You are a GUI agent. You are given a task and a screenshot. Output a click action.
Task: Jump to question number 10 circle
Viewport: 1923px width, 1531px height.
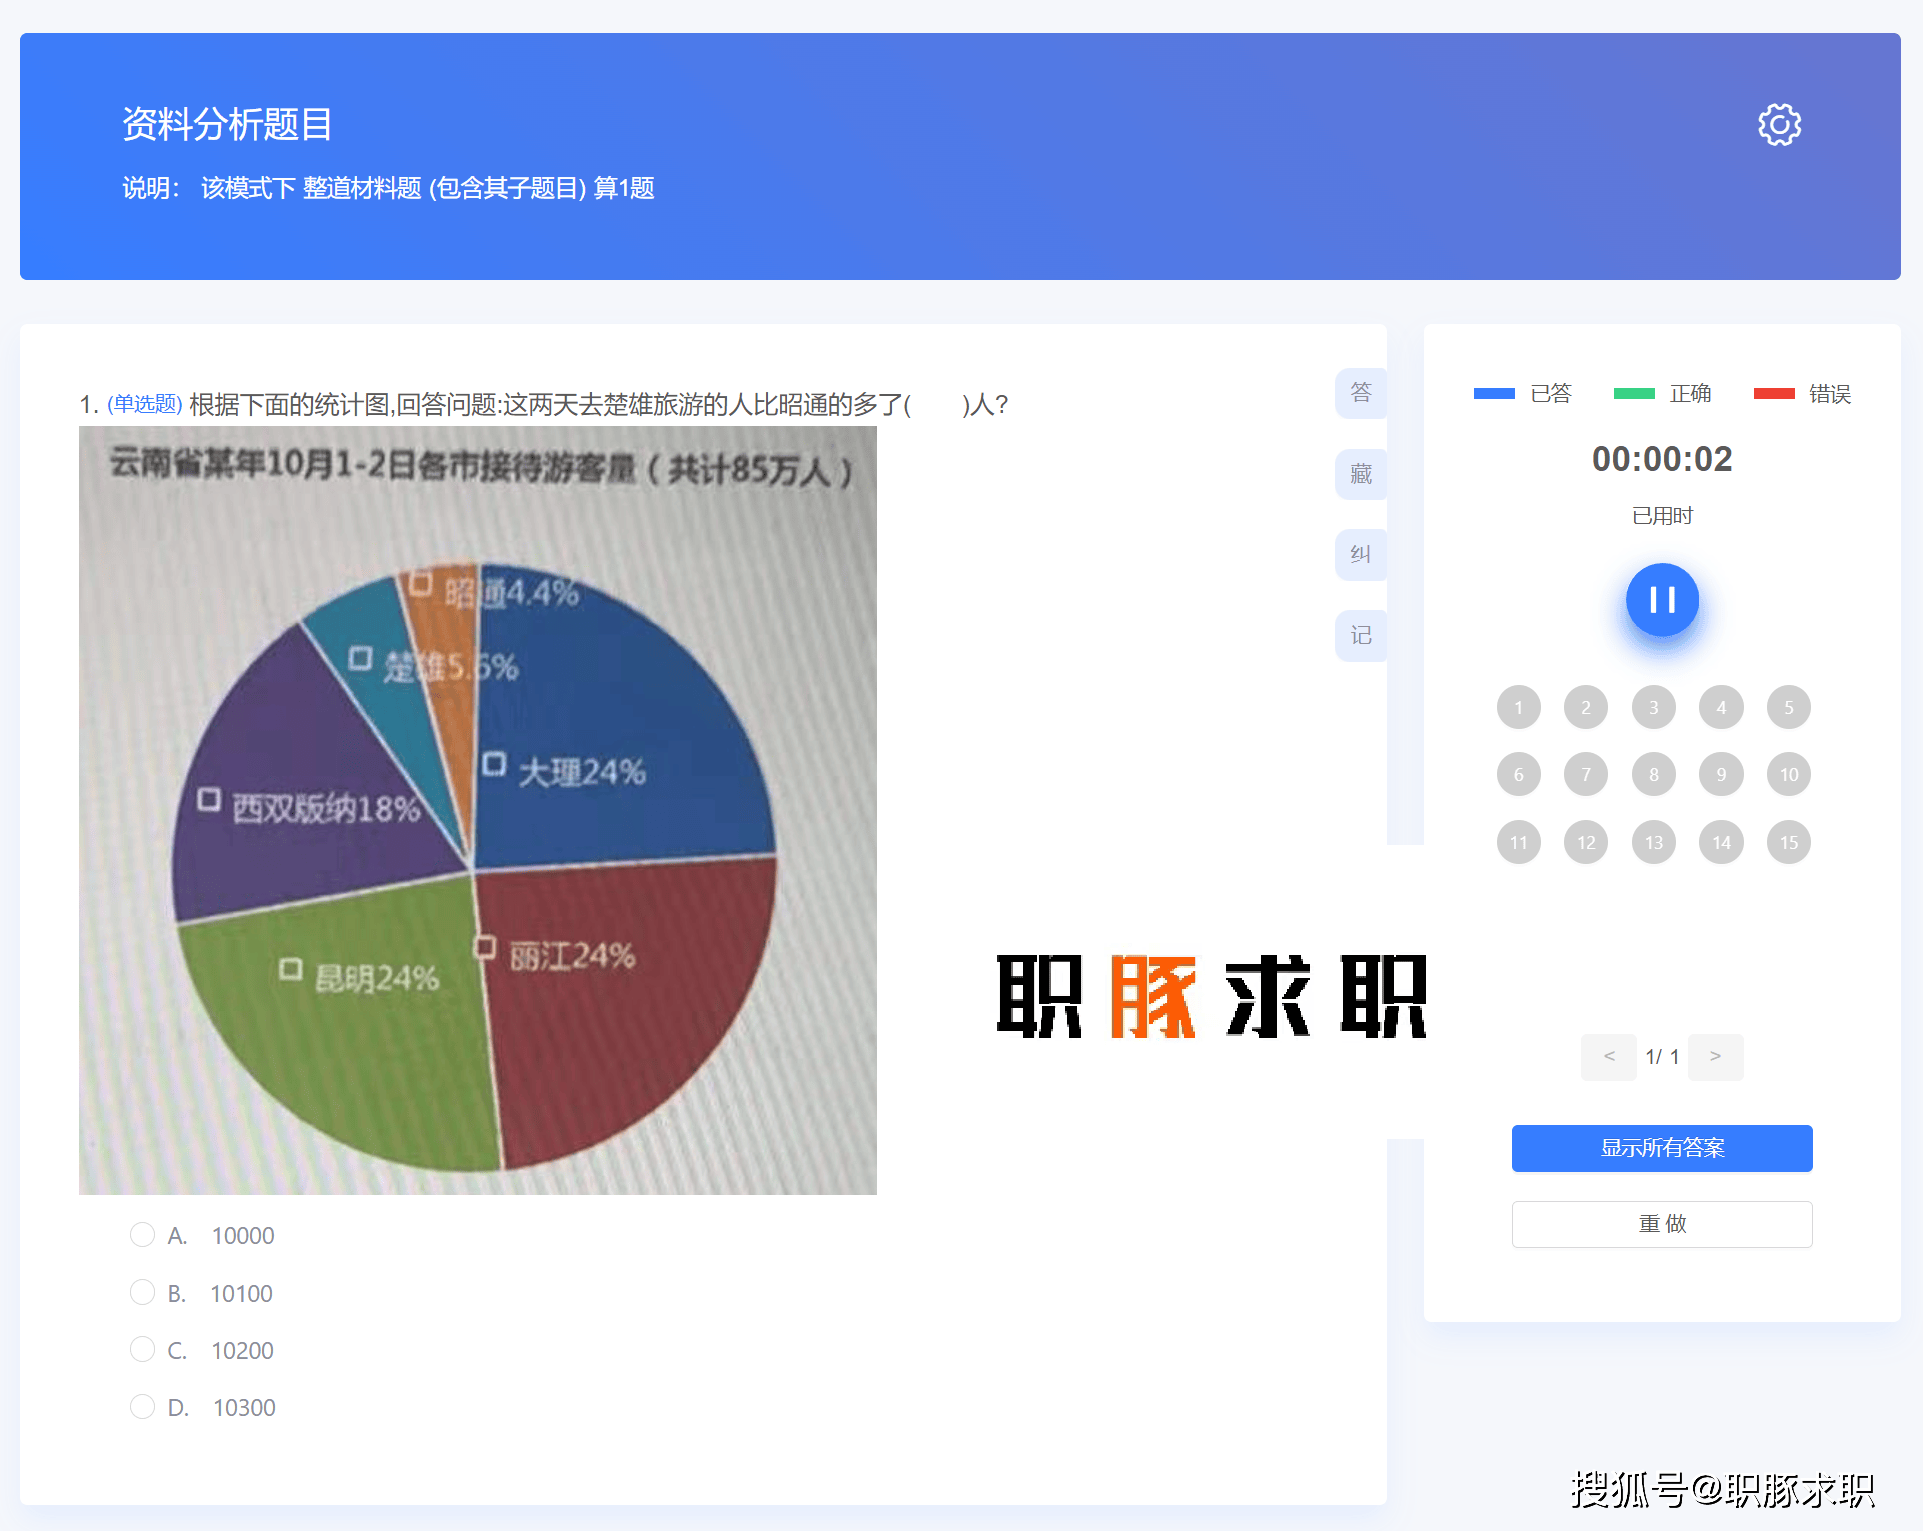[1788, 775]
